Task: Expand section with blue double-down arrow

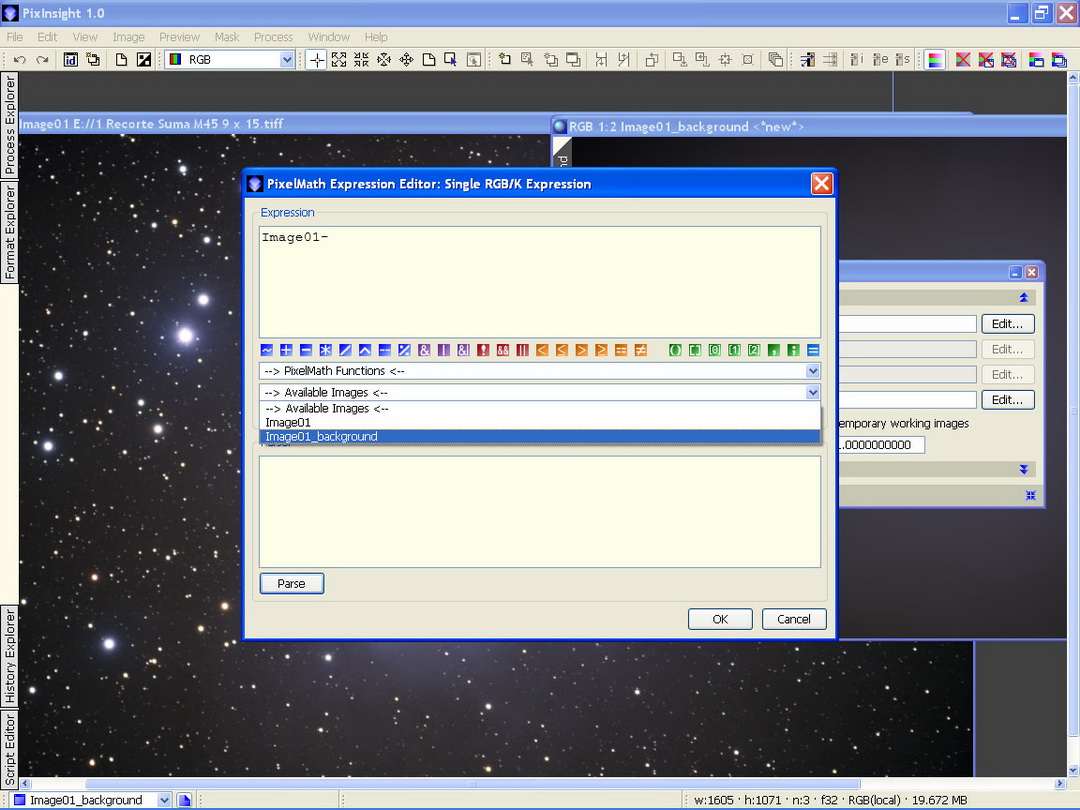Action: [1024, 469]
